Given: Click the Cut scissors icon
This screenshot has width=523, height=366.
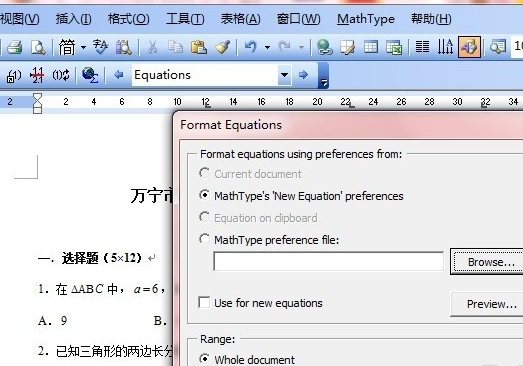Looking at the screenshot, I should pyautogui.click(x=152, y=47).
